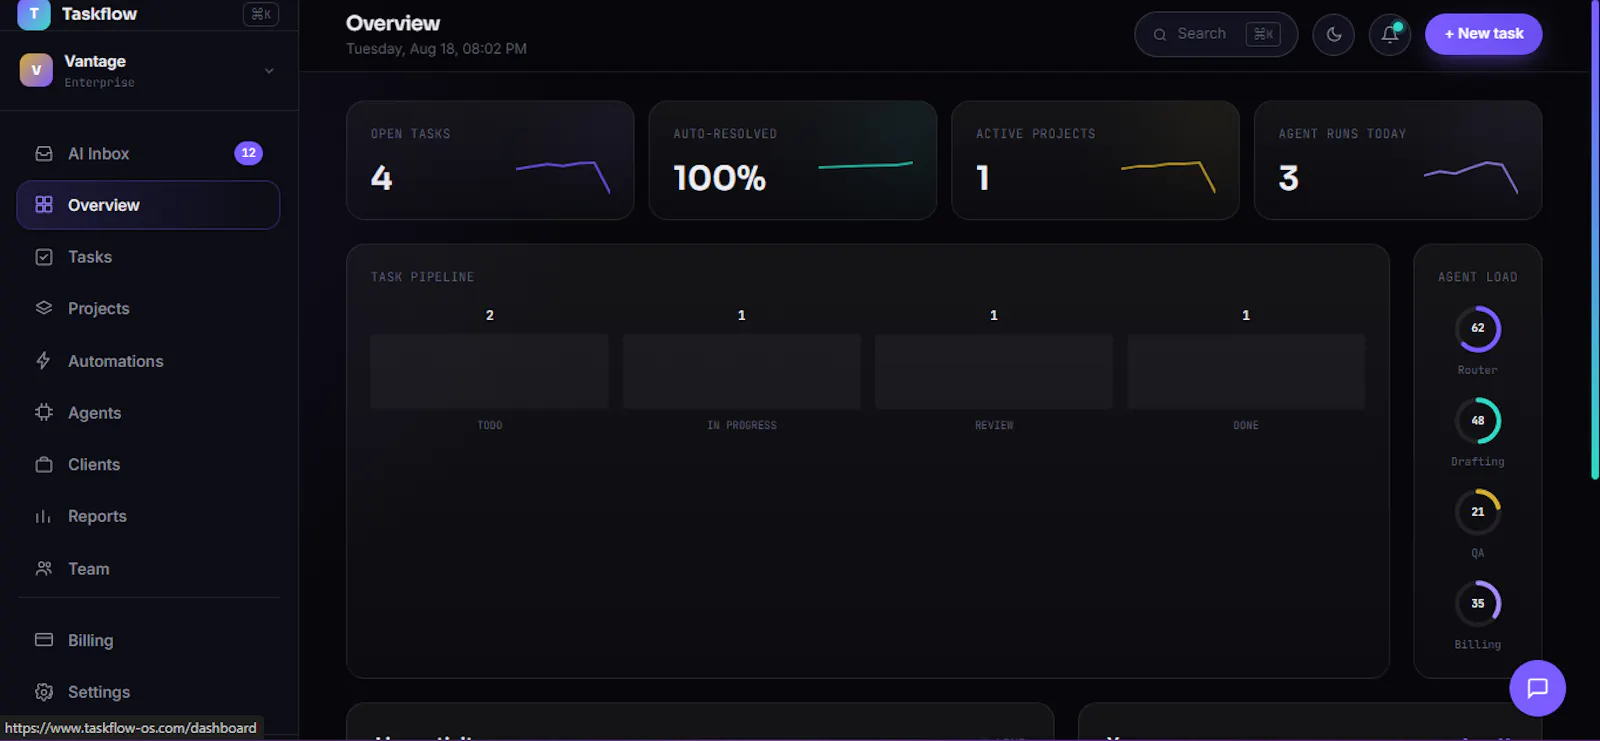Open the Team page
Viewport: 1600px width, 741px height.
pyautogui.click(x=148, y=568)
